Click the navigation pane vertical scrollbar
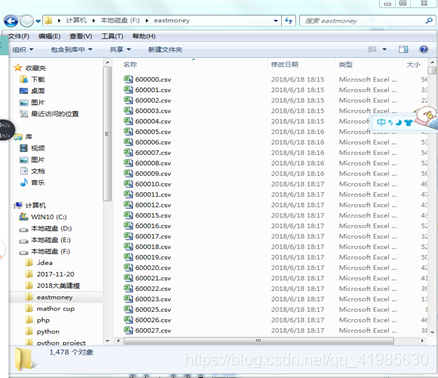 (x=107, y=133)
